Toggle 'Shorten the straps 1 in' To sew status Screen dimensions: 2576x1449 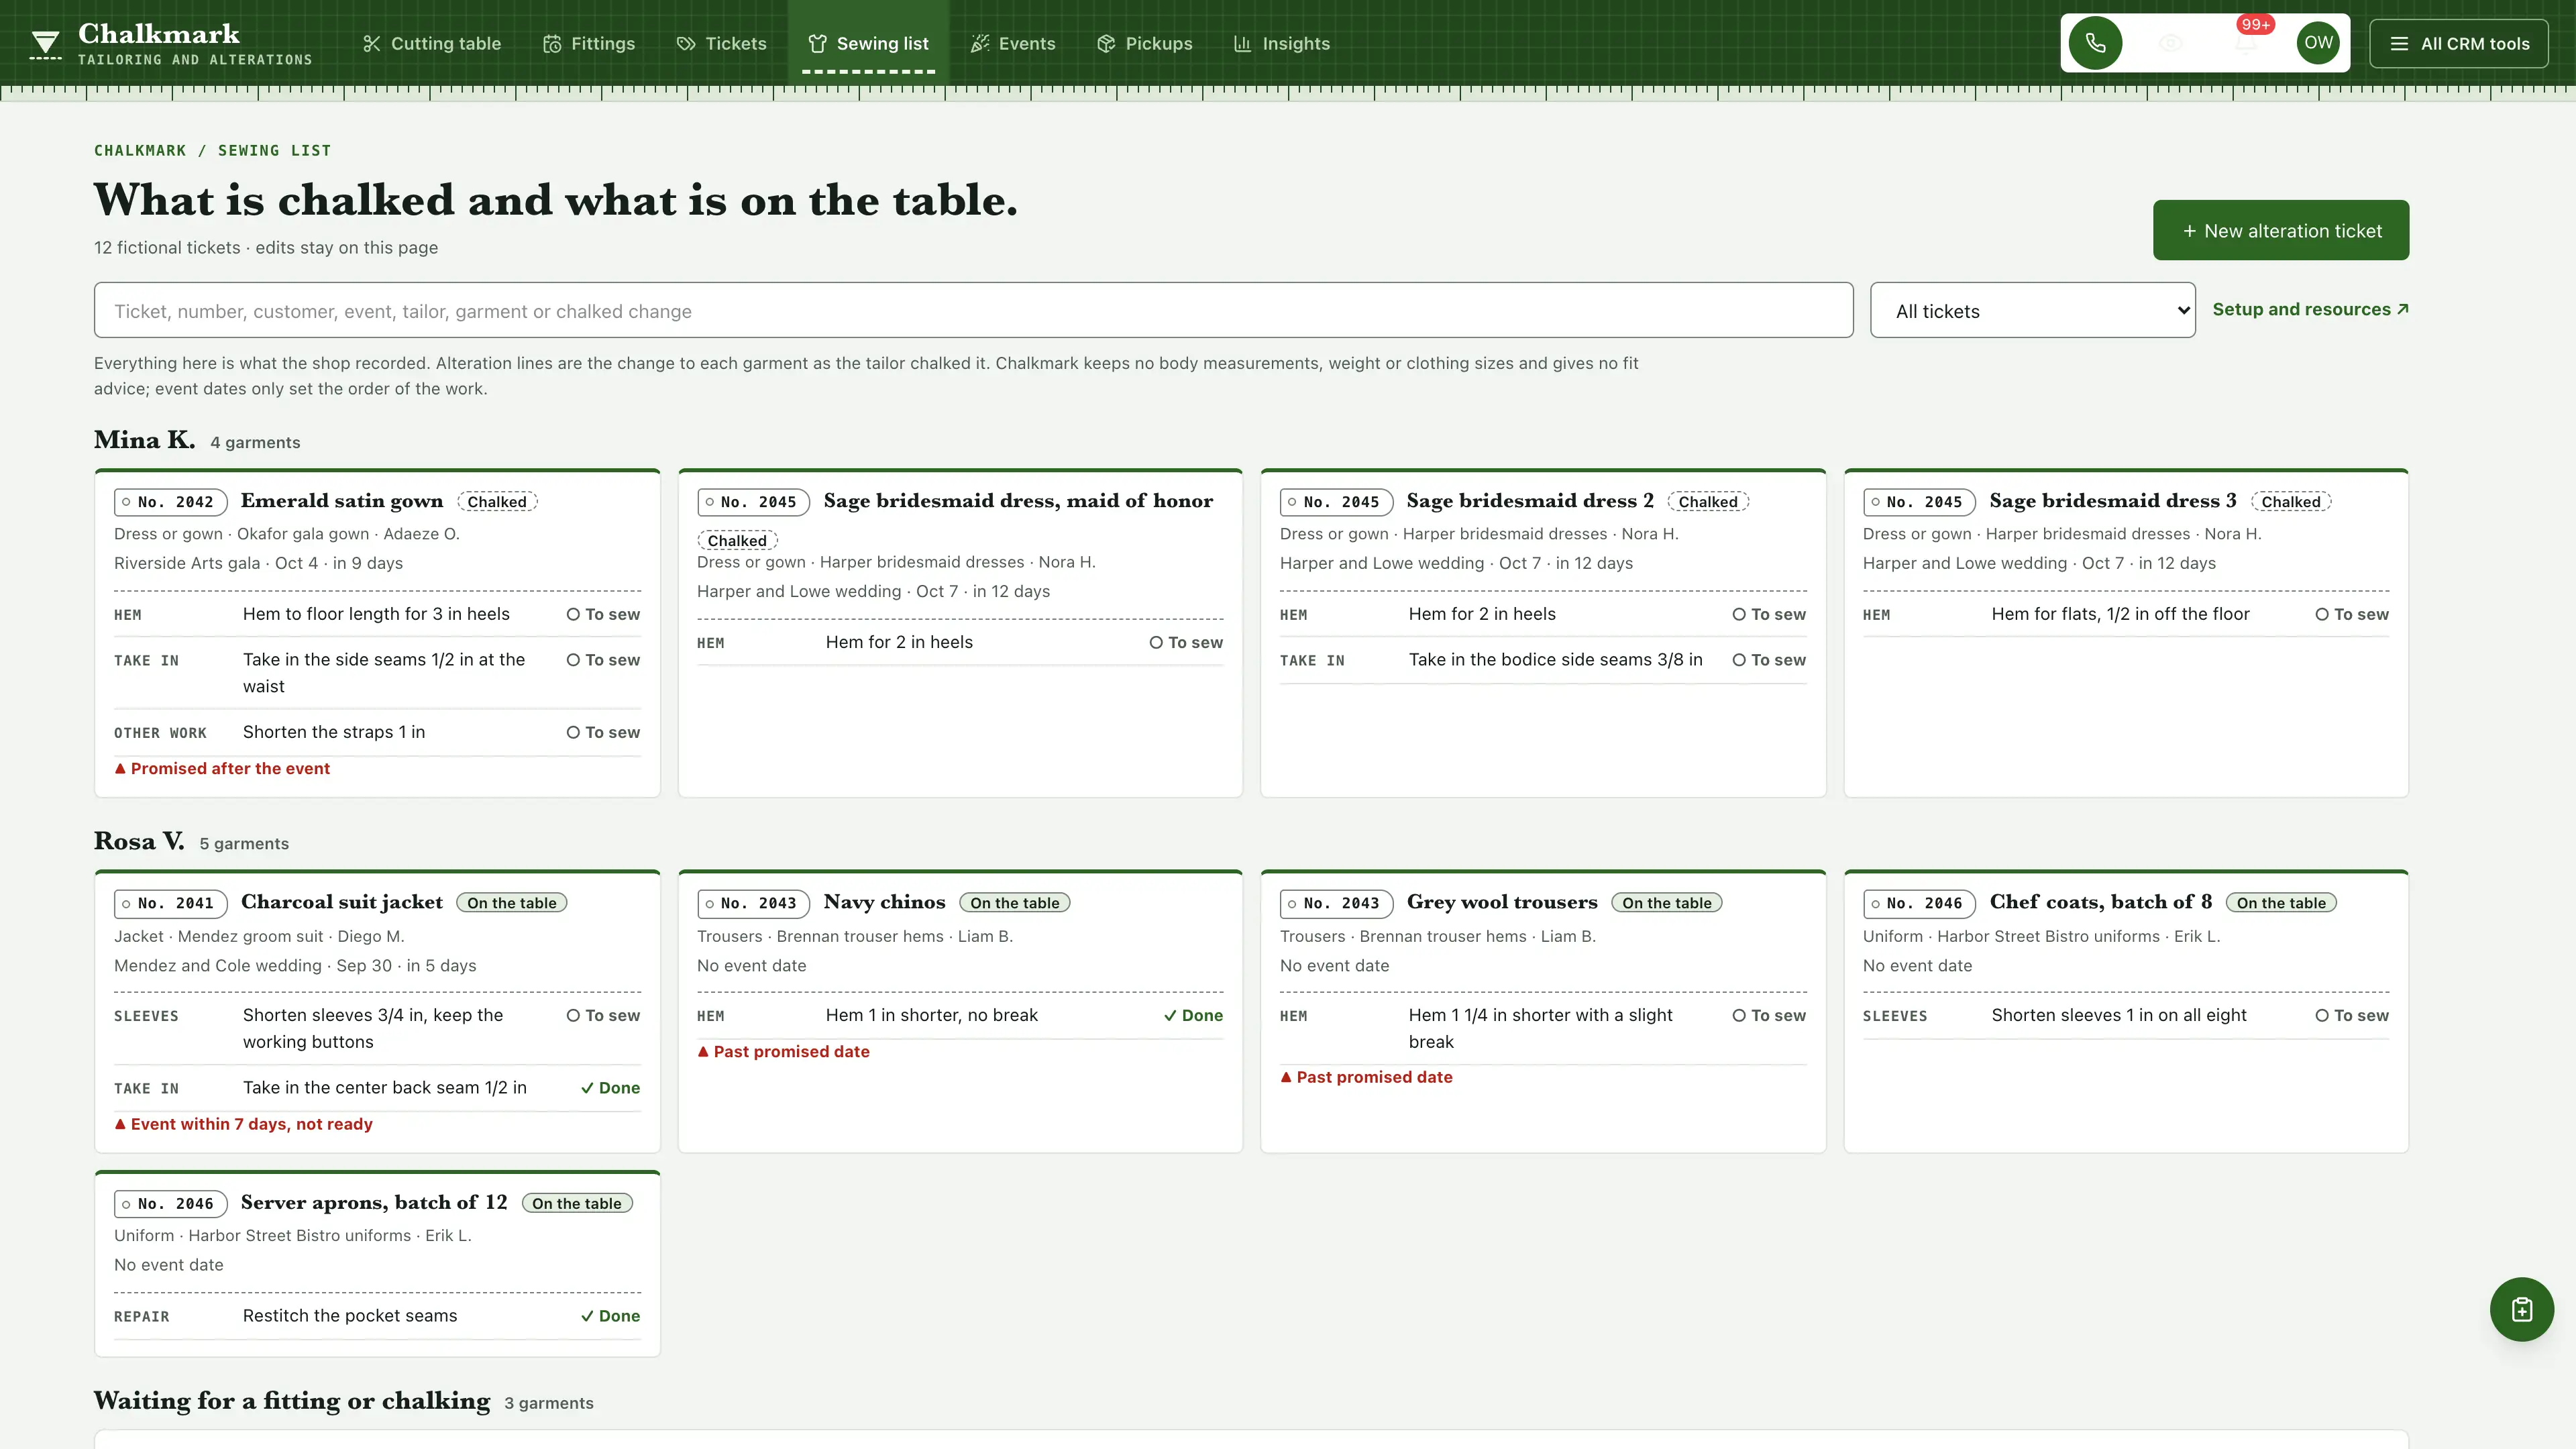click(603, 732)
